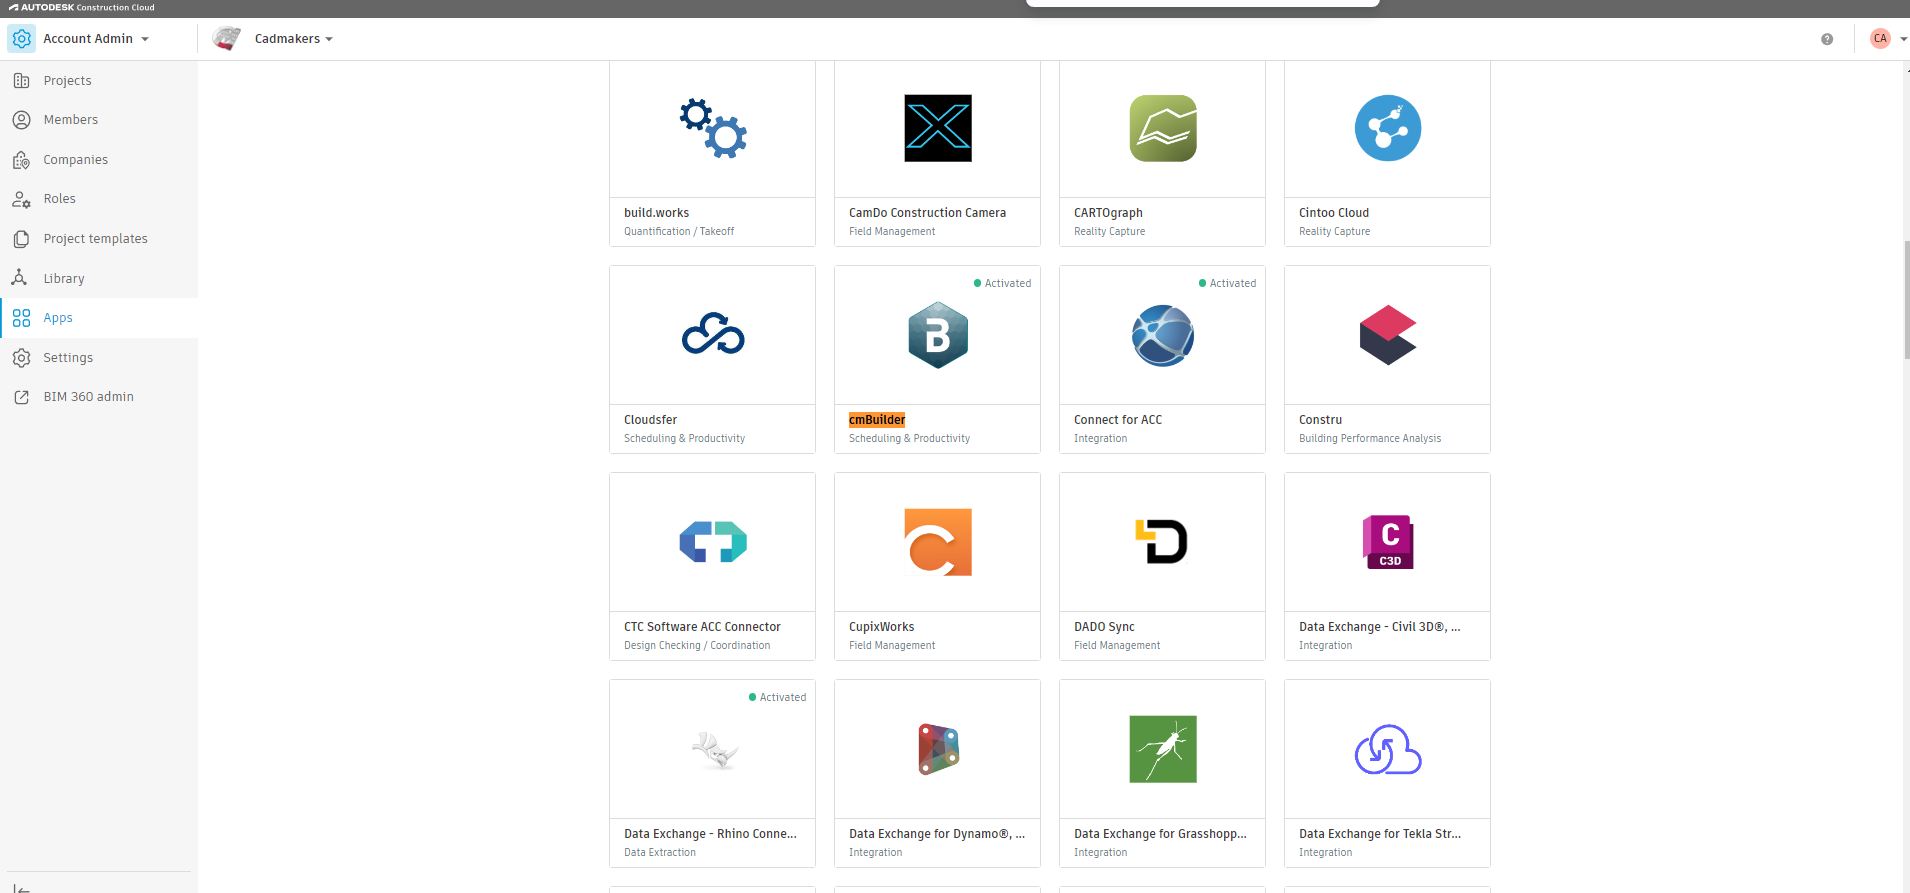The height and width of the screenshot is (893, 1910).
Task: Open the help question mark icon
Action: tap(1827, 39)
